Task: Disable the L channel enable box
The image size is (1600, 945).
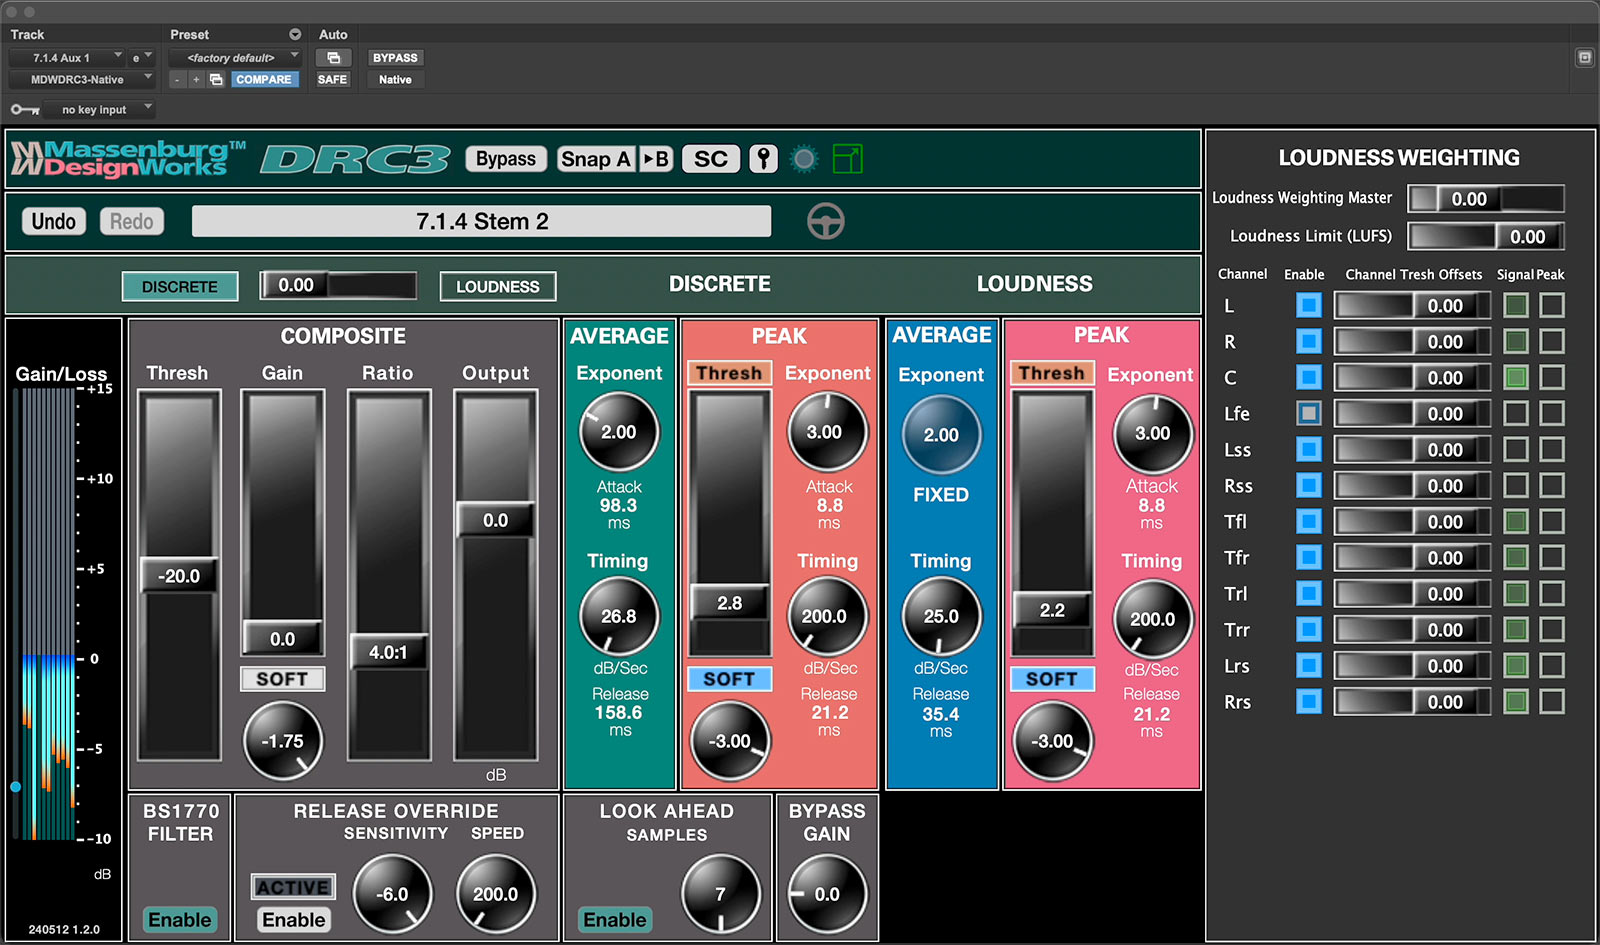Action: [1308, 306]
